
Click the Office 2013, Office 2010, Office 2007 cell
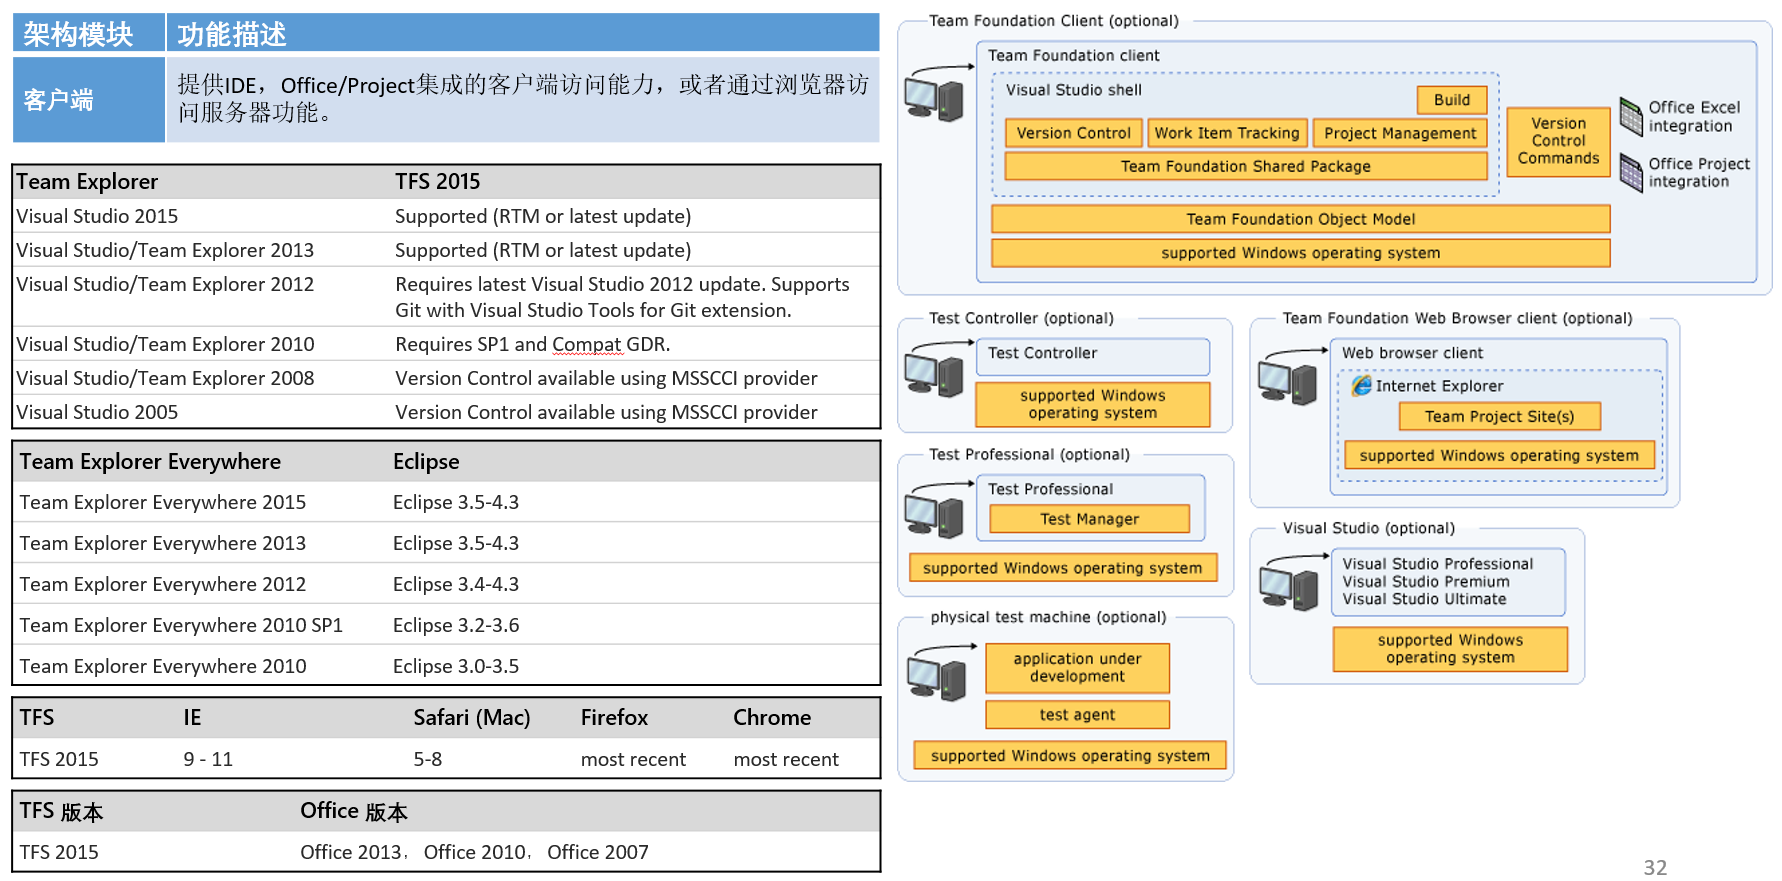tap(474, 852)
